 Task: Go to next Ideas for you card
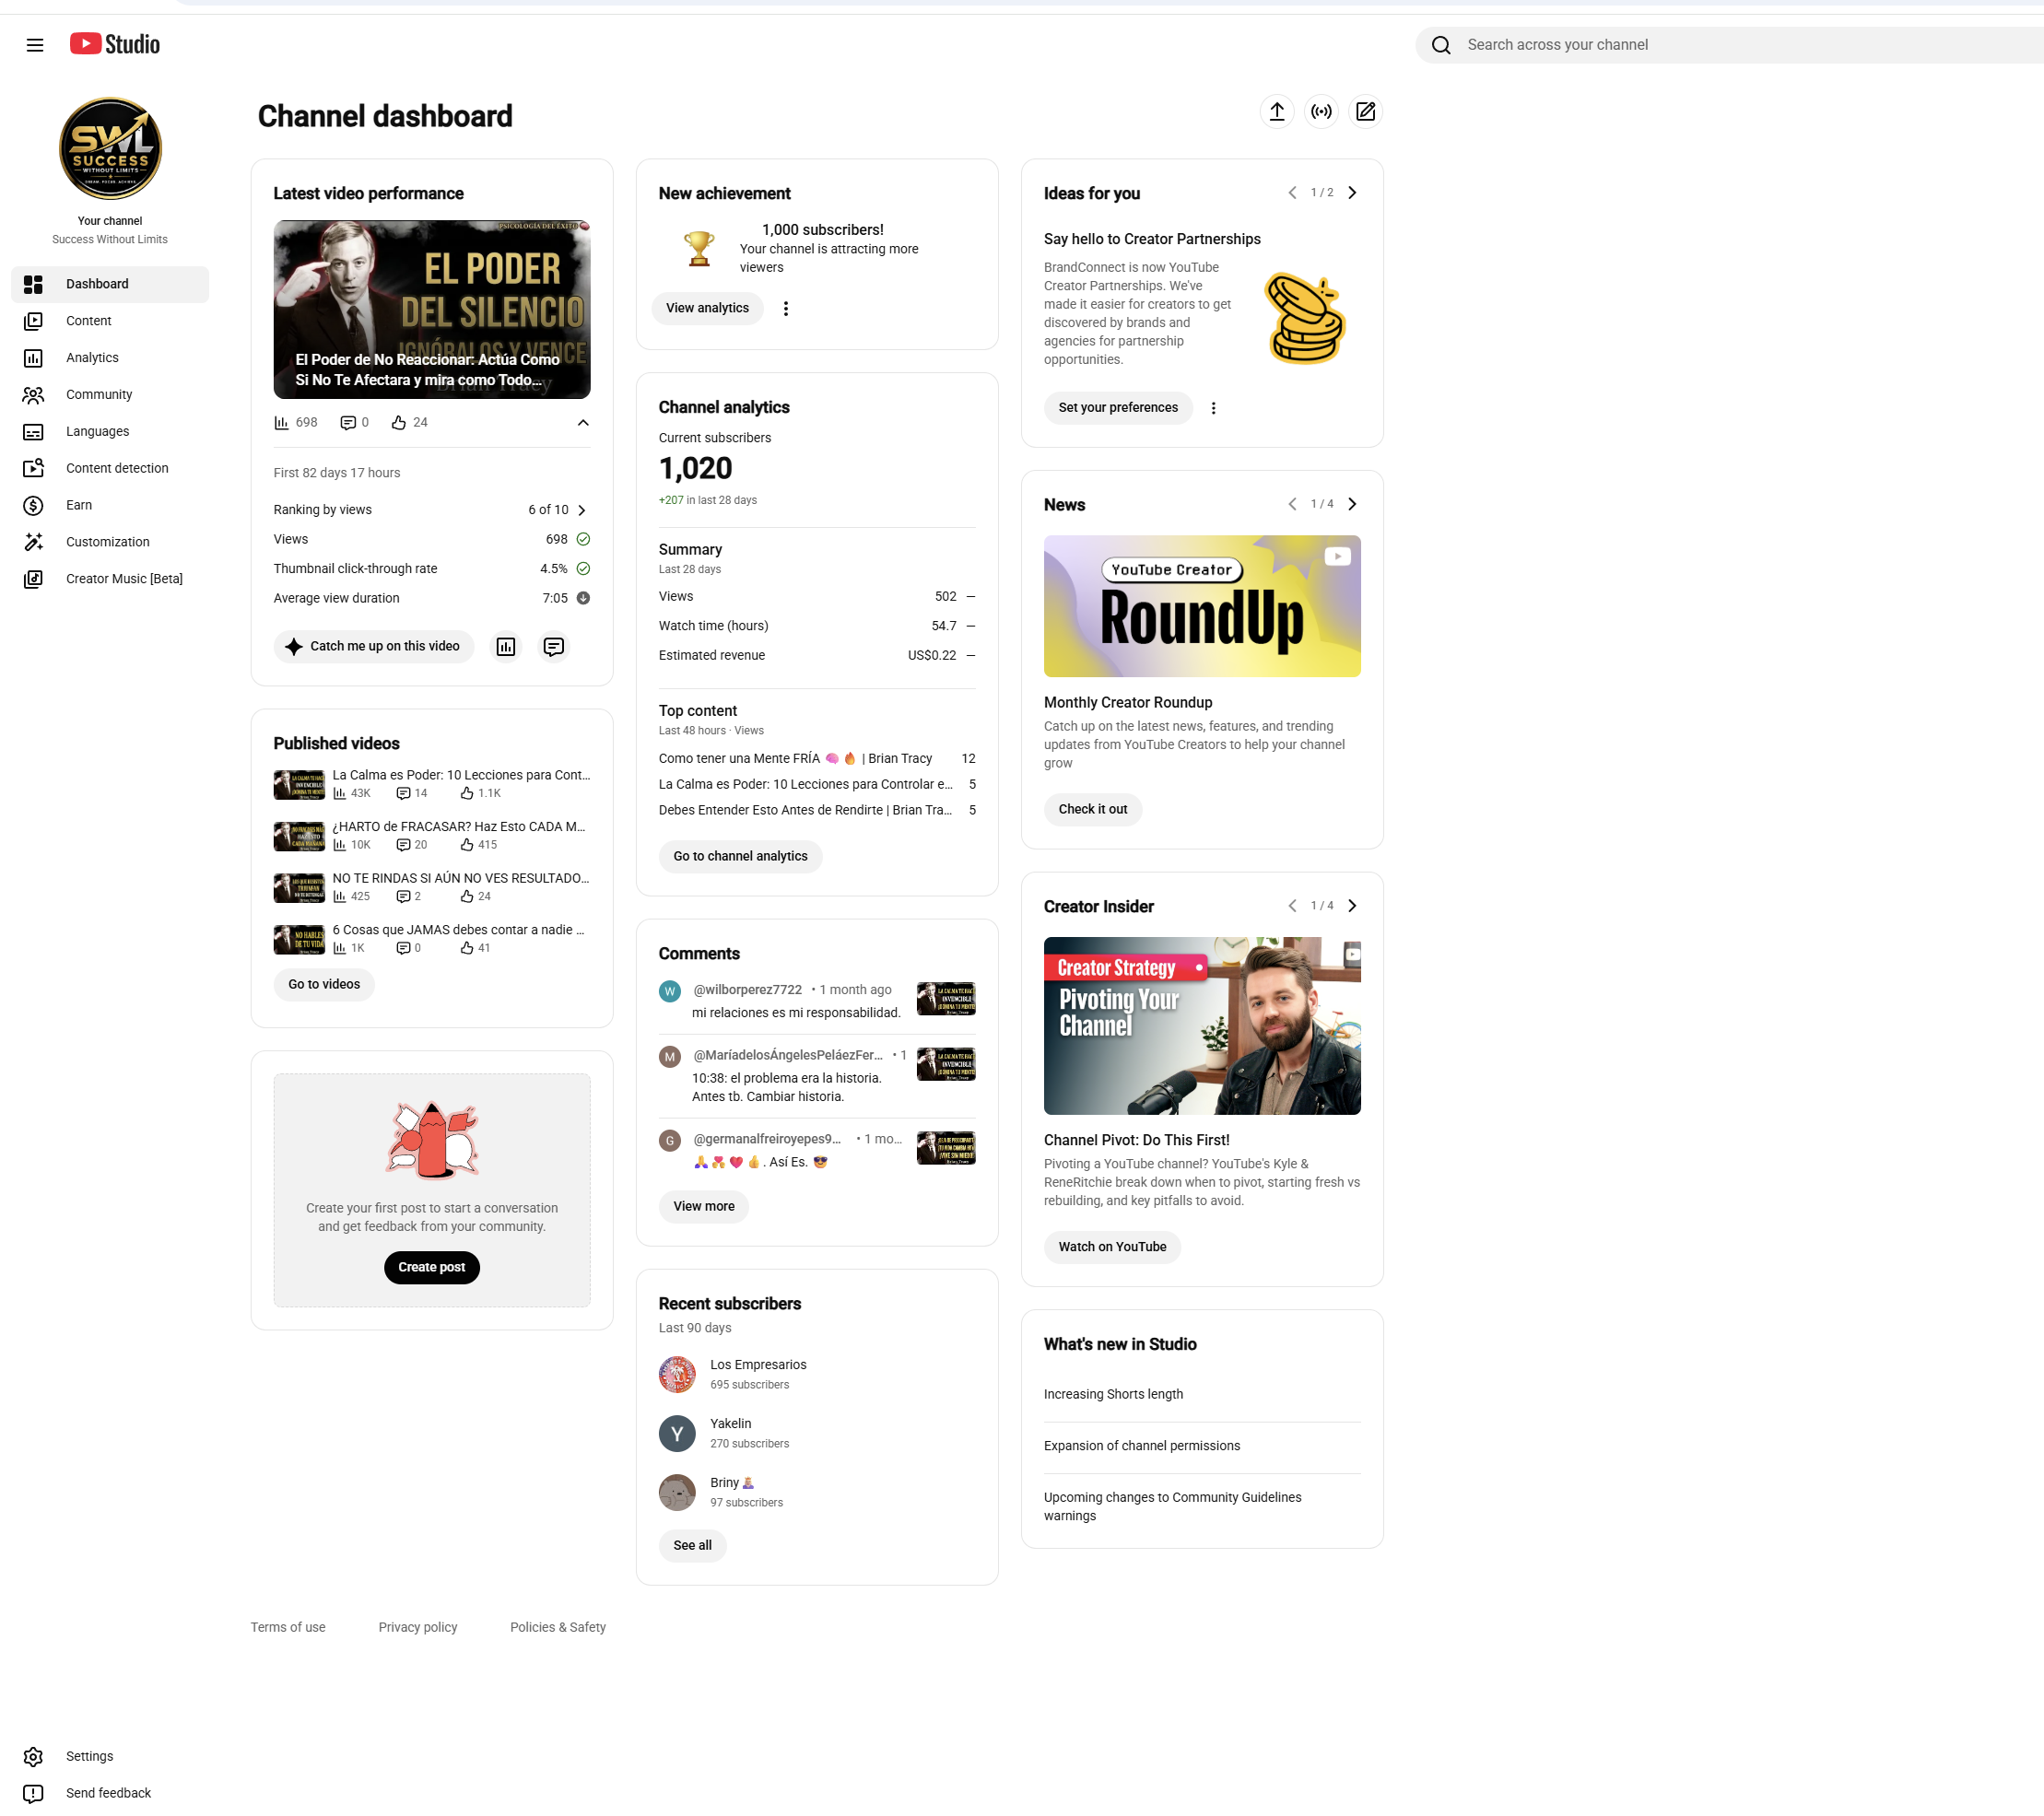click(1352, 193)
